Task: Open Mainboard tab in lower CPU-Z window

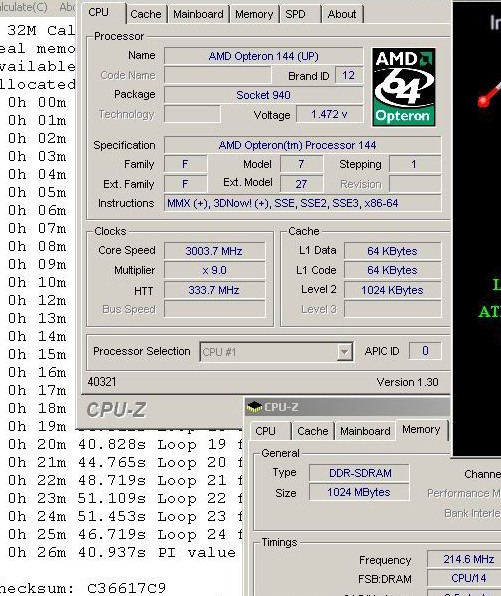Action: click(x=365, y=431)
